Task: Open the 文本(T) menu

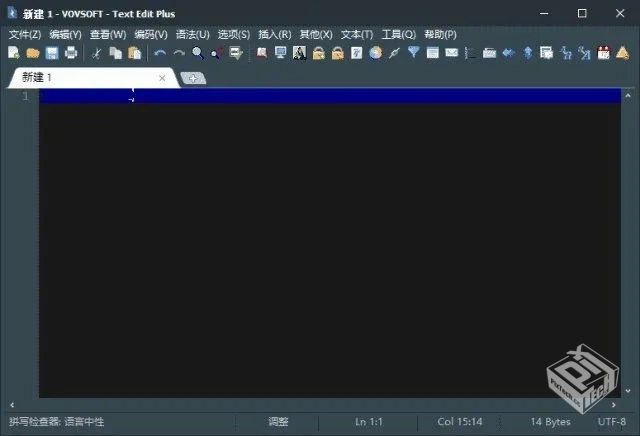Action: coord(357,34)
